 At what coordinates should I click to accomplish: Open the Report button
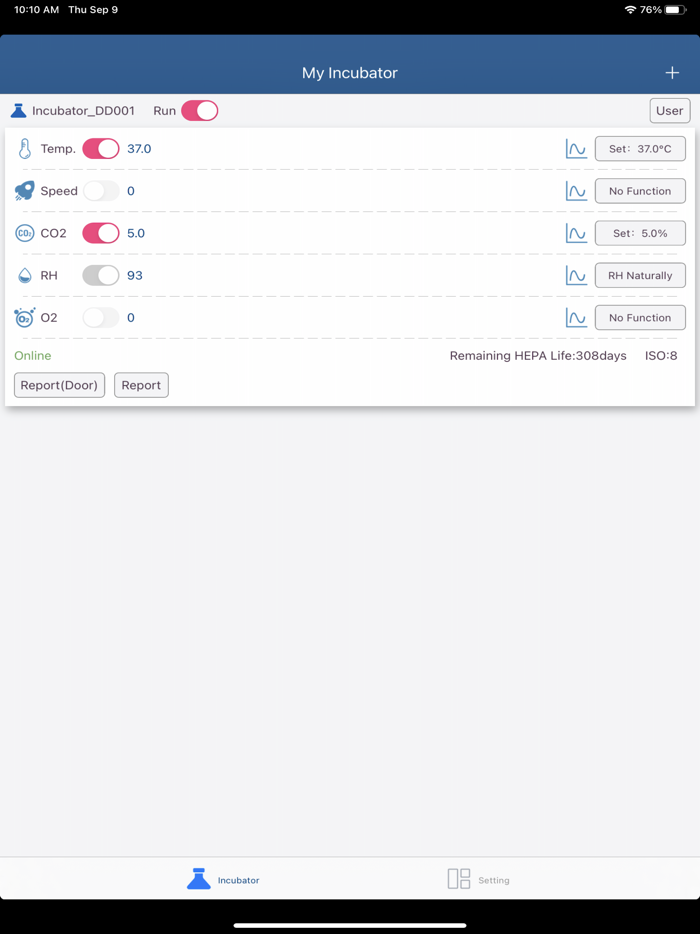(x=141, y=385)
